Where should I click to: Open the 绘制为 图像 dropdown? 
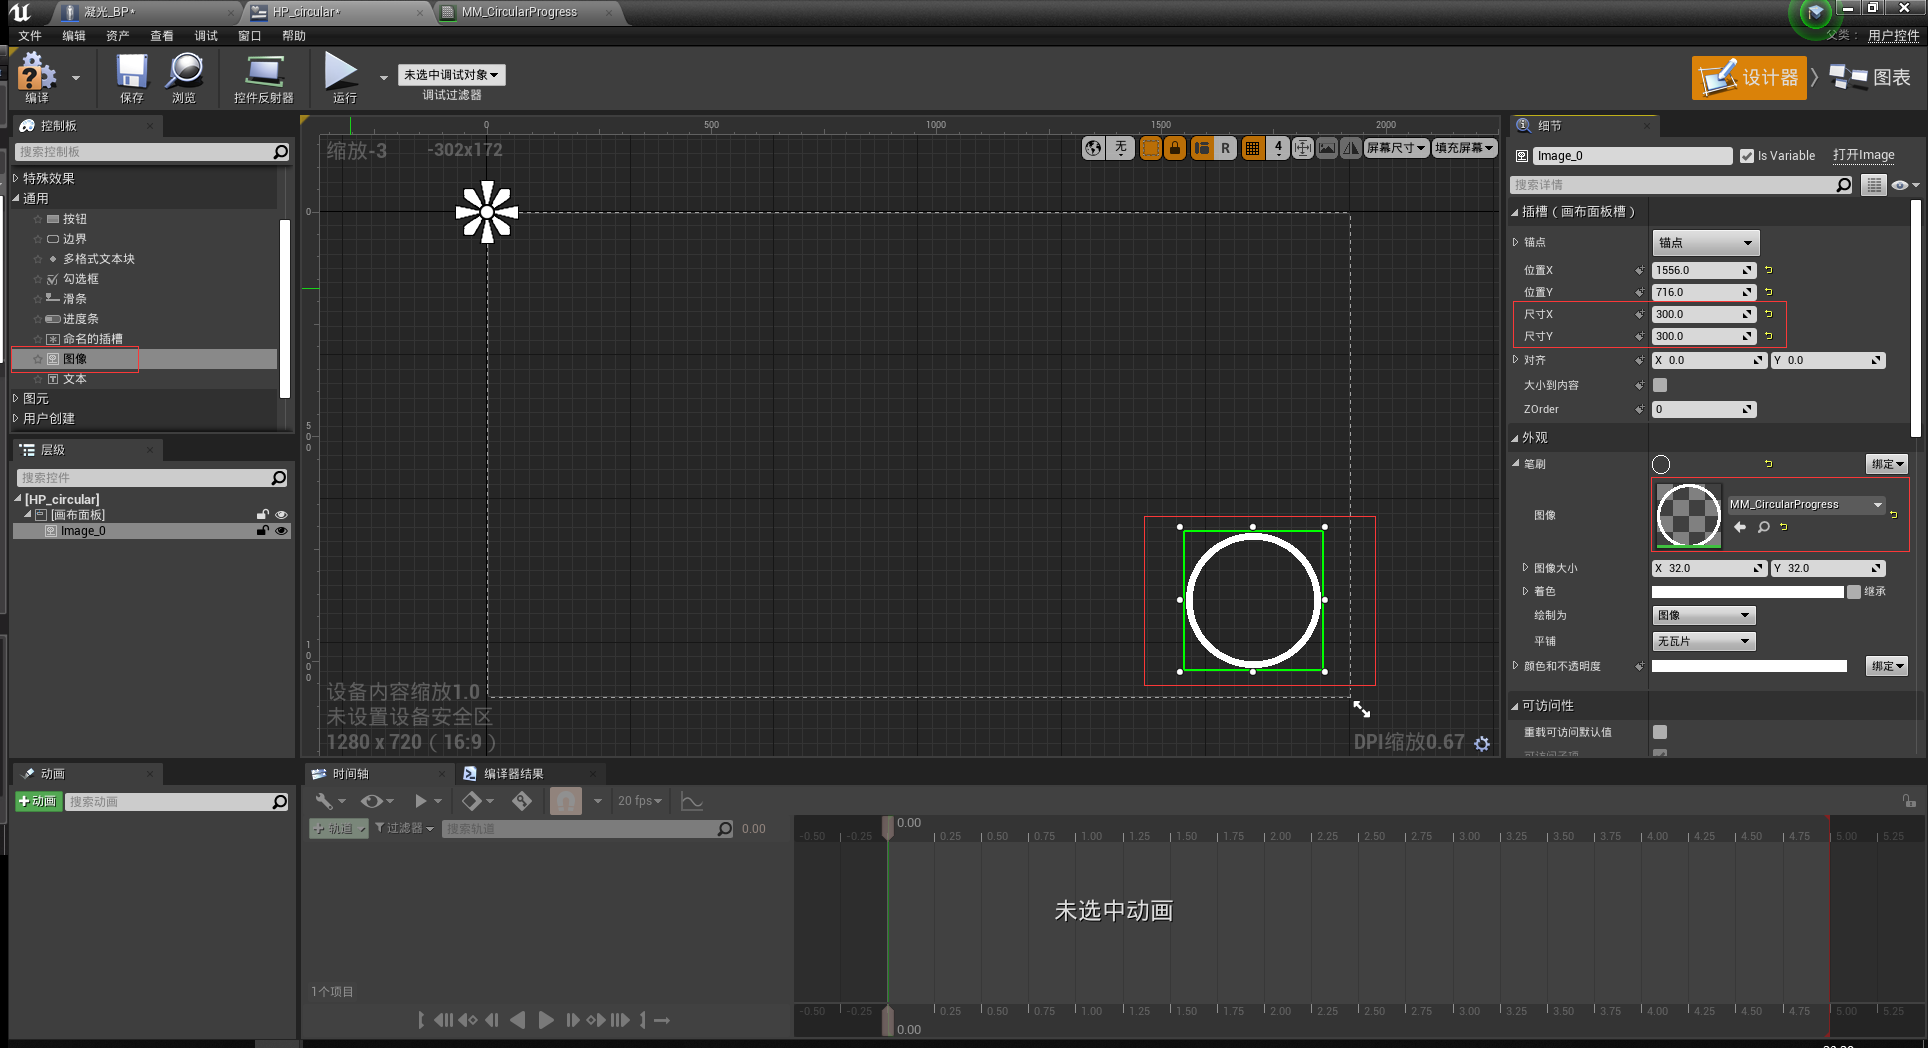click(1704, 616)
